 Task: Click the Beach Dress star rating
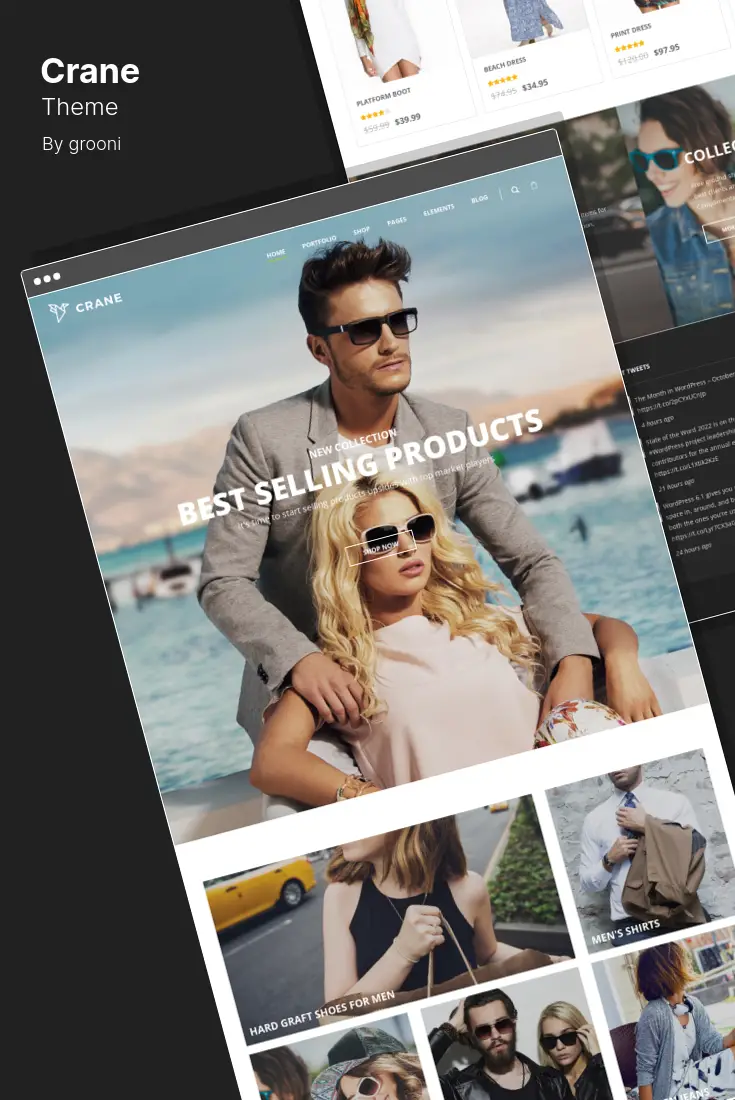click(502, 81)
